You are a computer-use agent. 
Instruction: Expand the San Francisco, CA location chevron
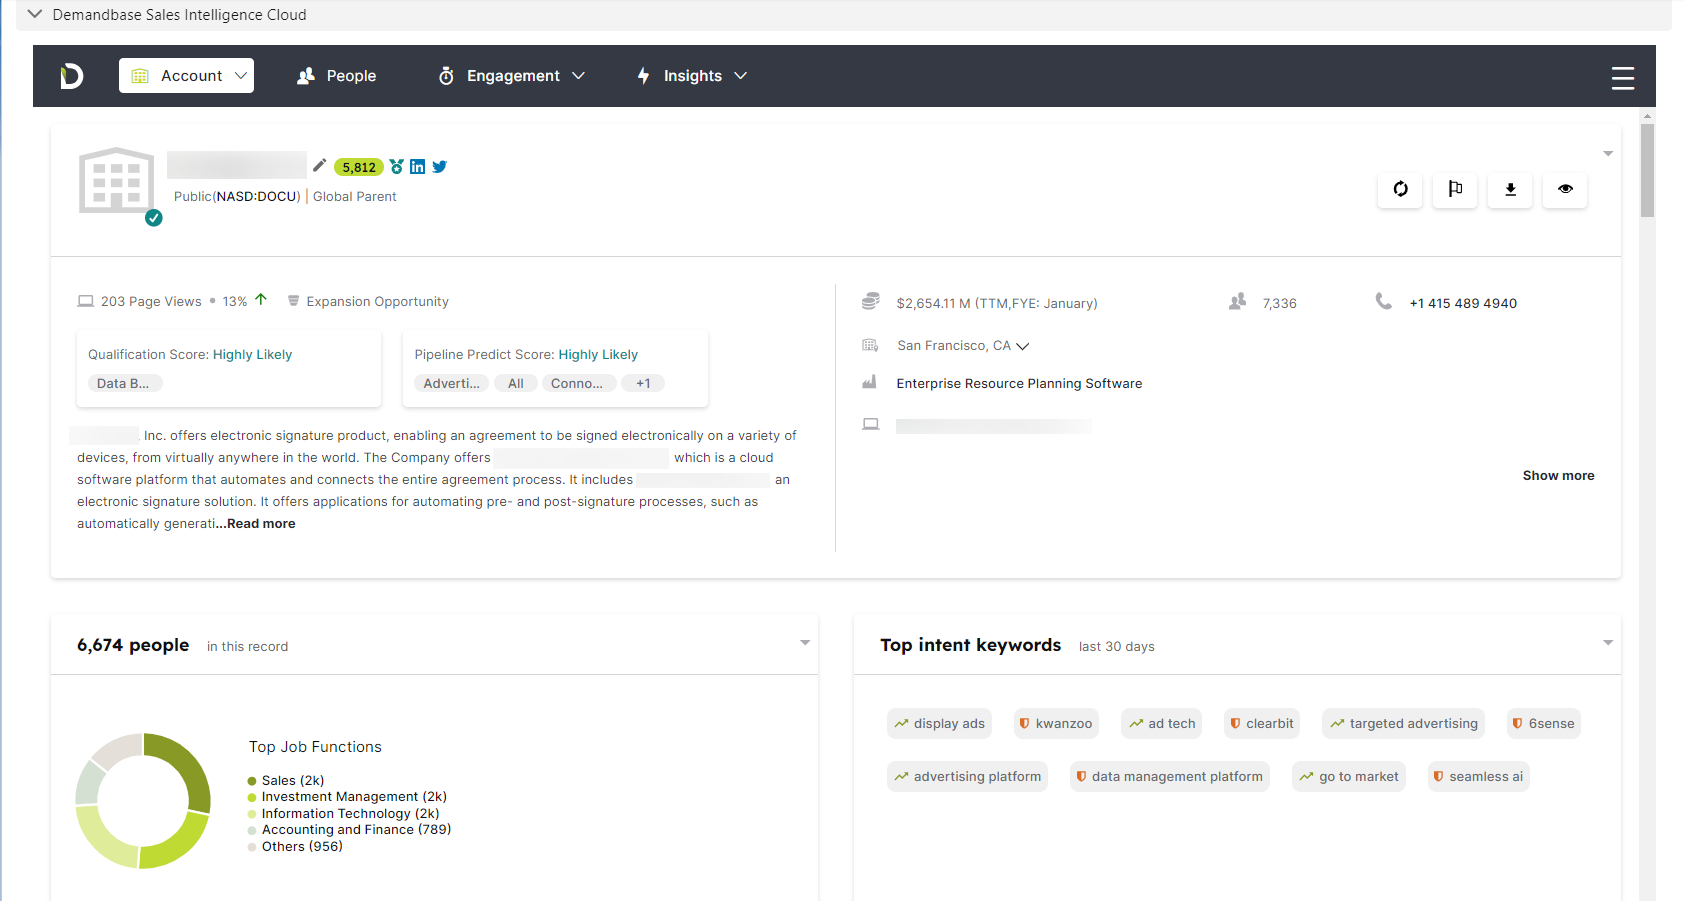pyautogui.click(x=1022, y=345)
